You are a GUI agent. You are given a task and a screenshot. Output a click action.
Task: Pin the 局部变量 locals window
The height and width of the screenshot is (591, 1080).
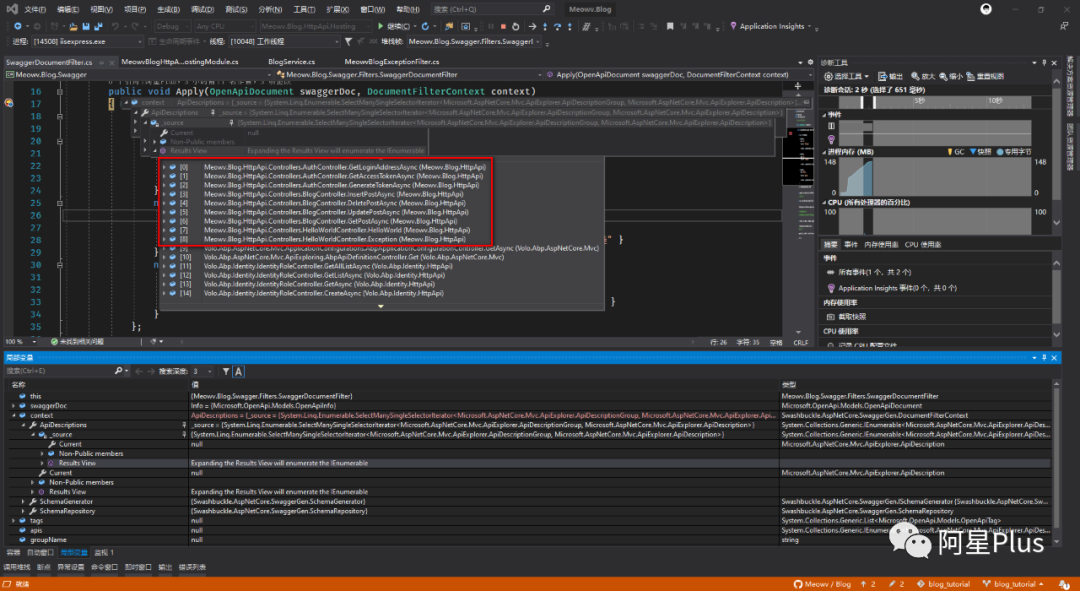1044,357
